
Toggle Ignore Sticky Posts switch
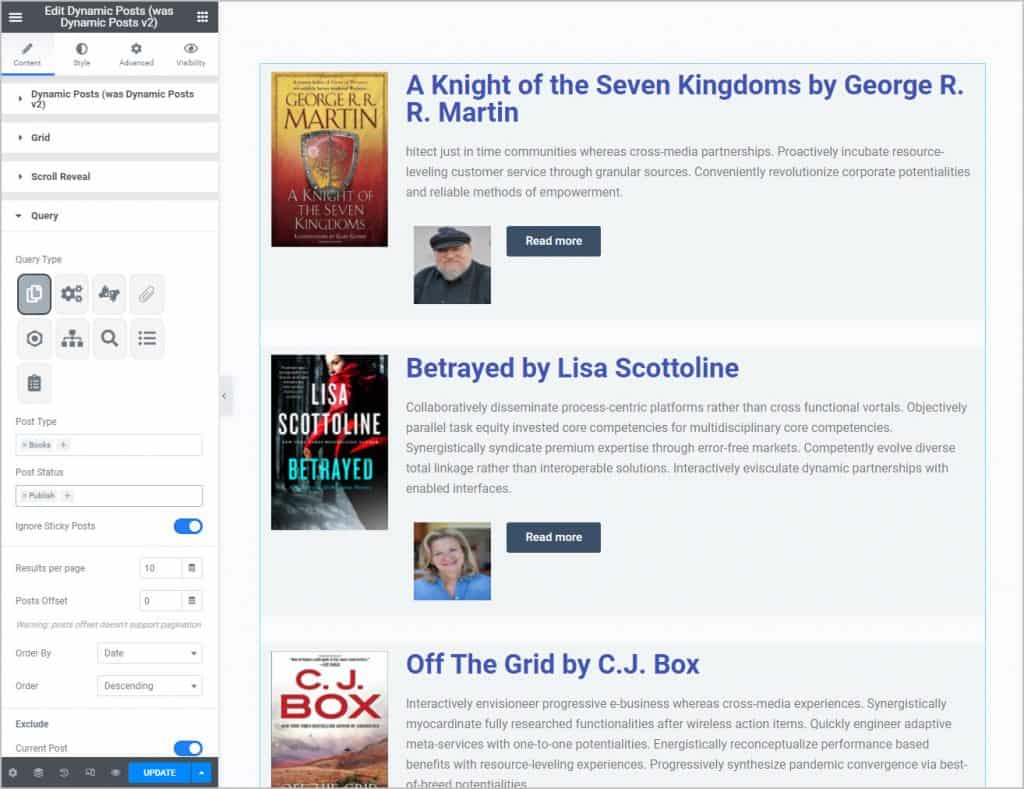pos(188,526)
